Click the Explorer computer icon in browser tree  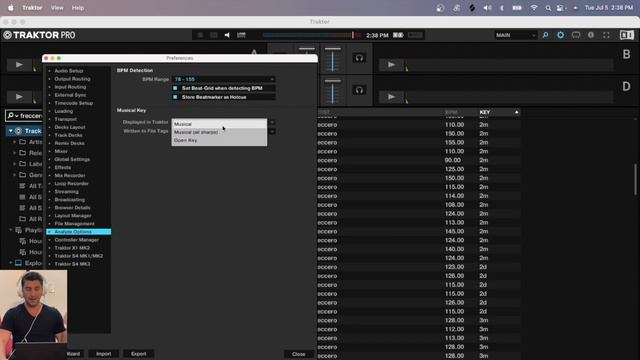point(18,263)
